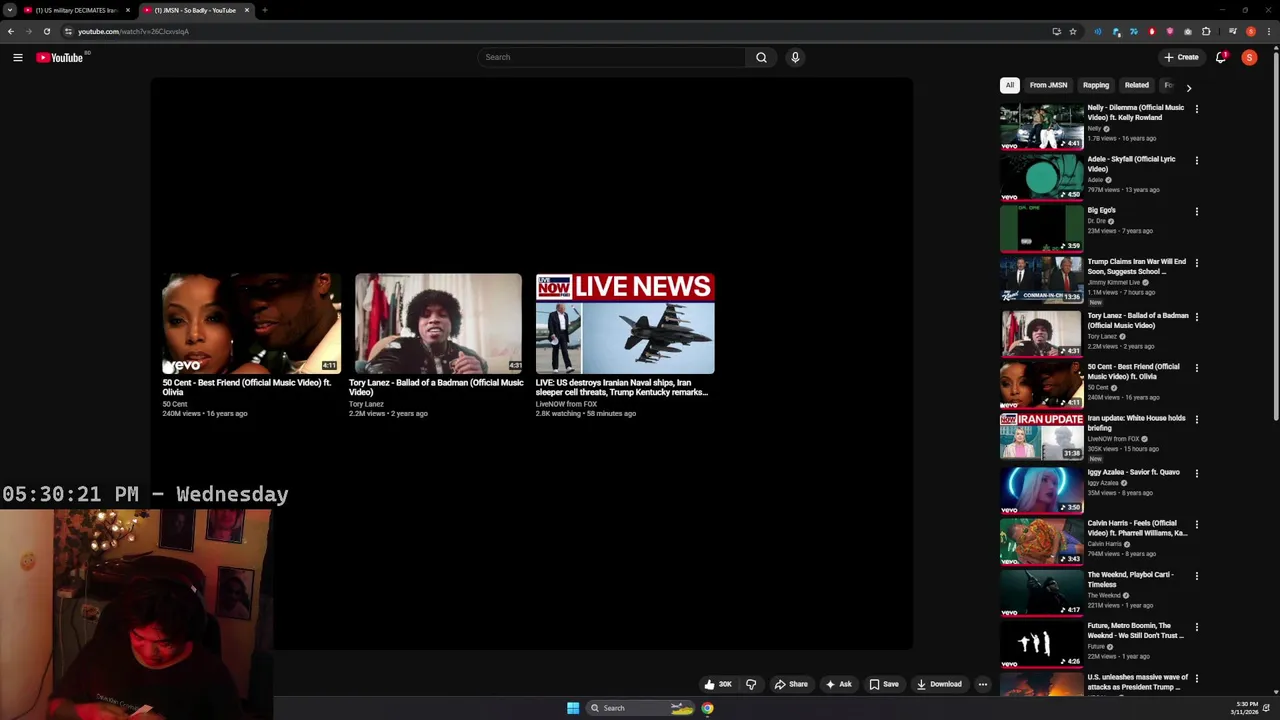Open Chrome three-dot menu
The width and height of the screenshot is (1280, 720).
pos(1269,31)
